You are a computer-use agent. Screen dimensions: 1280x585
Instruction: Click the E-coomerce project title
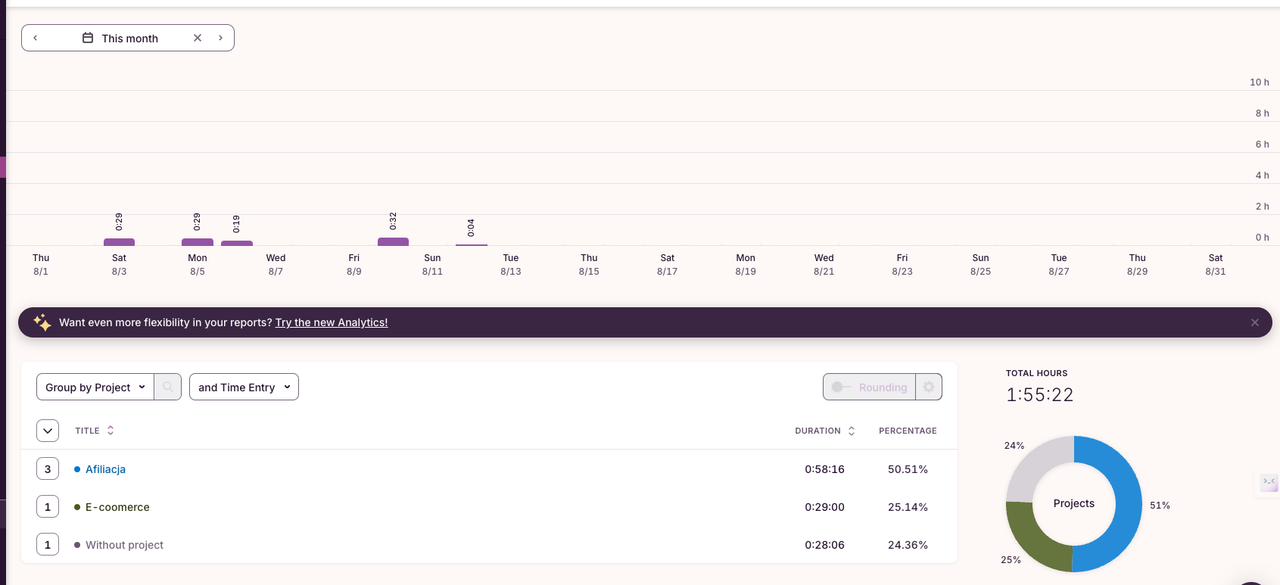117,507
